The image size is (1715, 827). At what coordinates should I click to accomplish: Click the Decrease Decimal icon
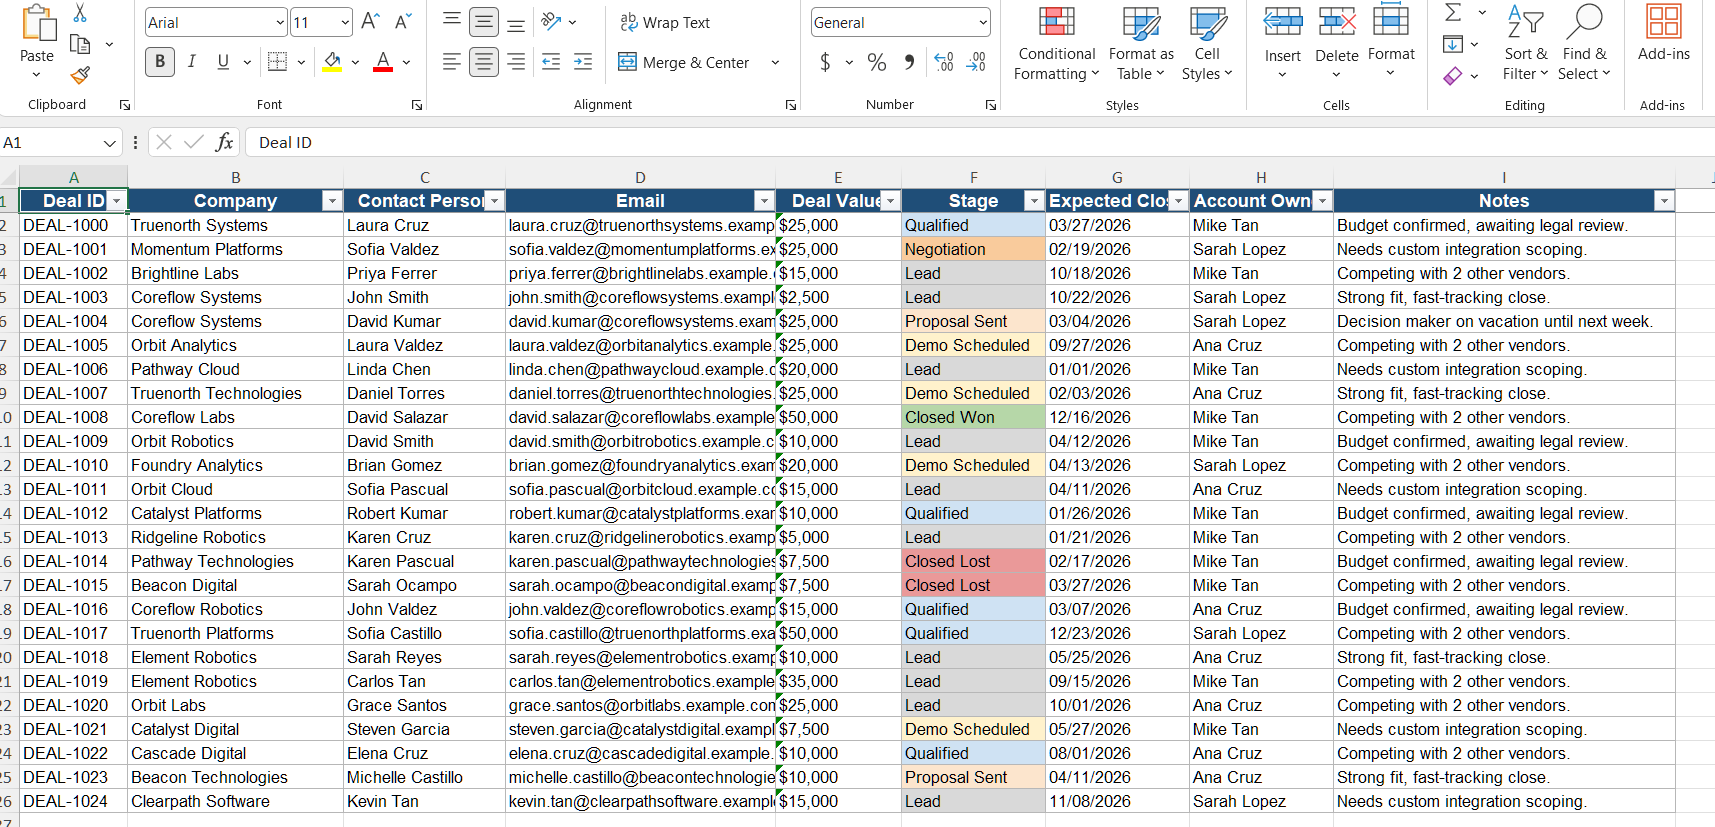coord(976,62)
